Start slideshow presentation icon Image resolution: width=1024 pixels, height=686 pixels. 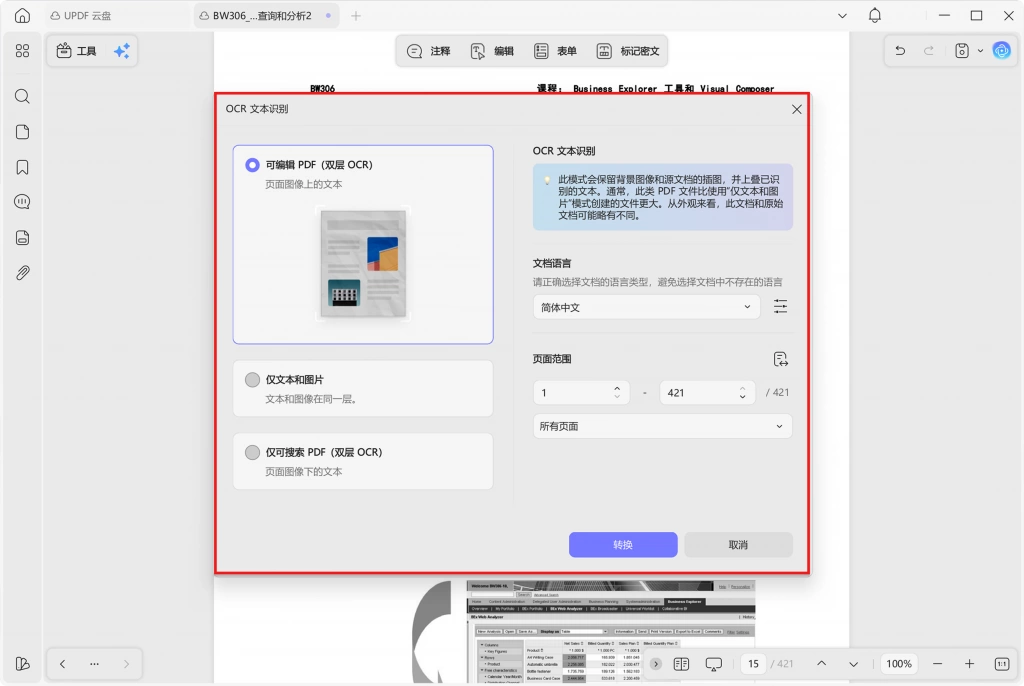coord(714,664)
